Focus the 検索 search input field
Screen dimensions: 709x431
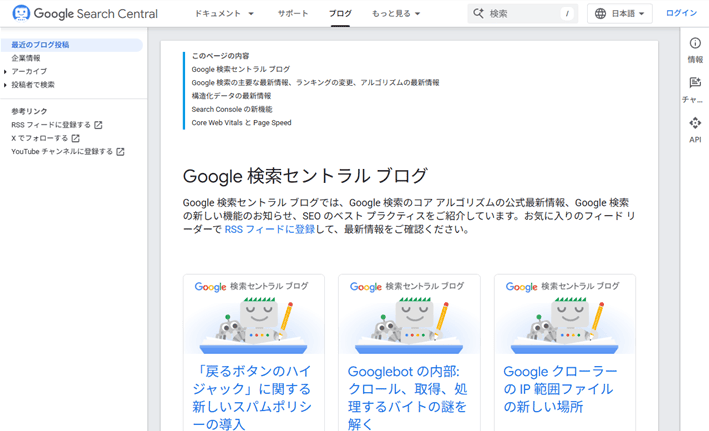coord(522,14)
